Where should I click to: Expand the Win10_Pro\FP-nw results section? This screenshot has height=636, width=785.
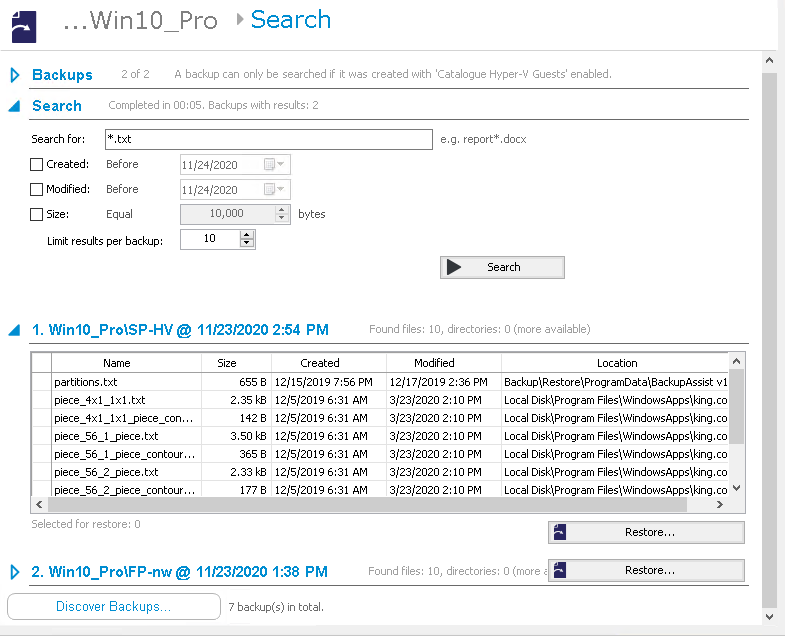tap(15, 572)
